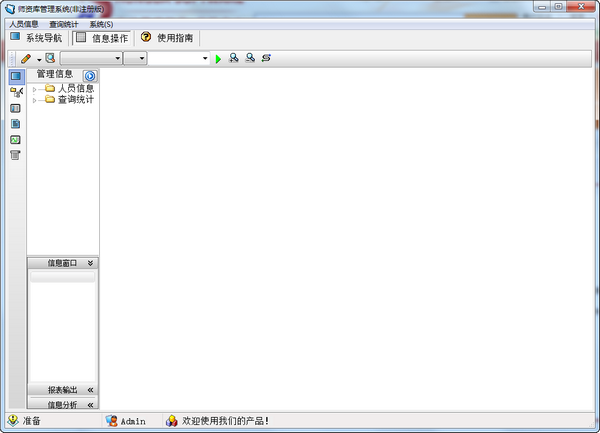Click the 系统导航 tab monitor icon

click(x=15, y=37)
